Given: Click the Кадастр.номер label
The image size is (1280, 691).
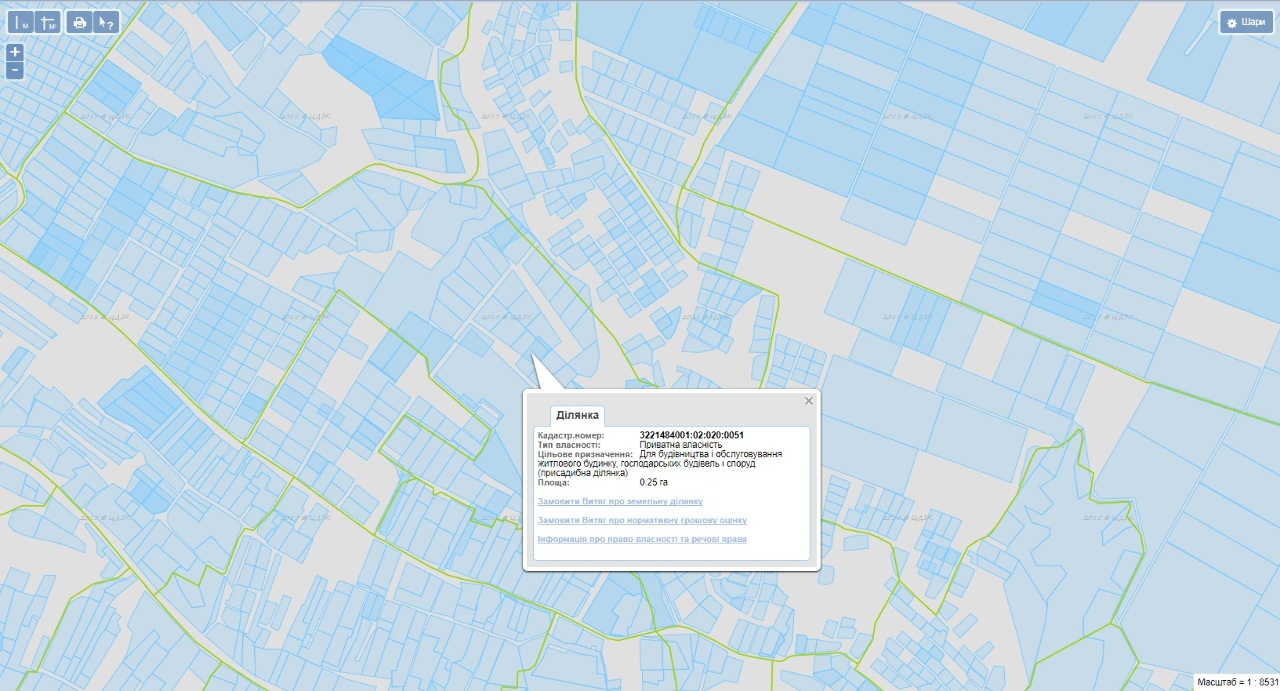Looking at the screenshot, I should point(571,435).
